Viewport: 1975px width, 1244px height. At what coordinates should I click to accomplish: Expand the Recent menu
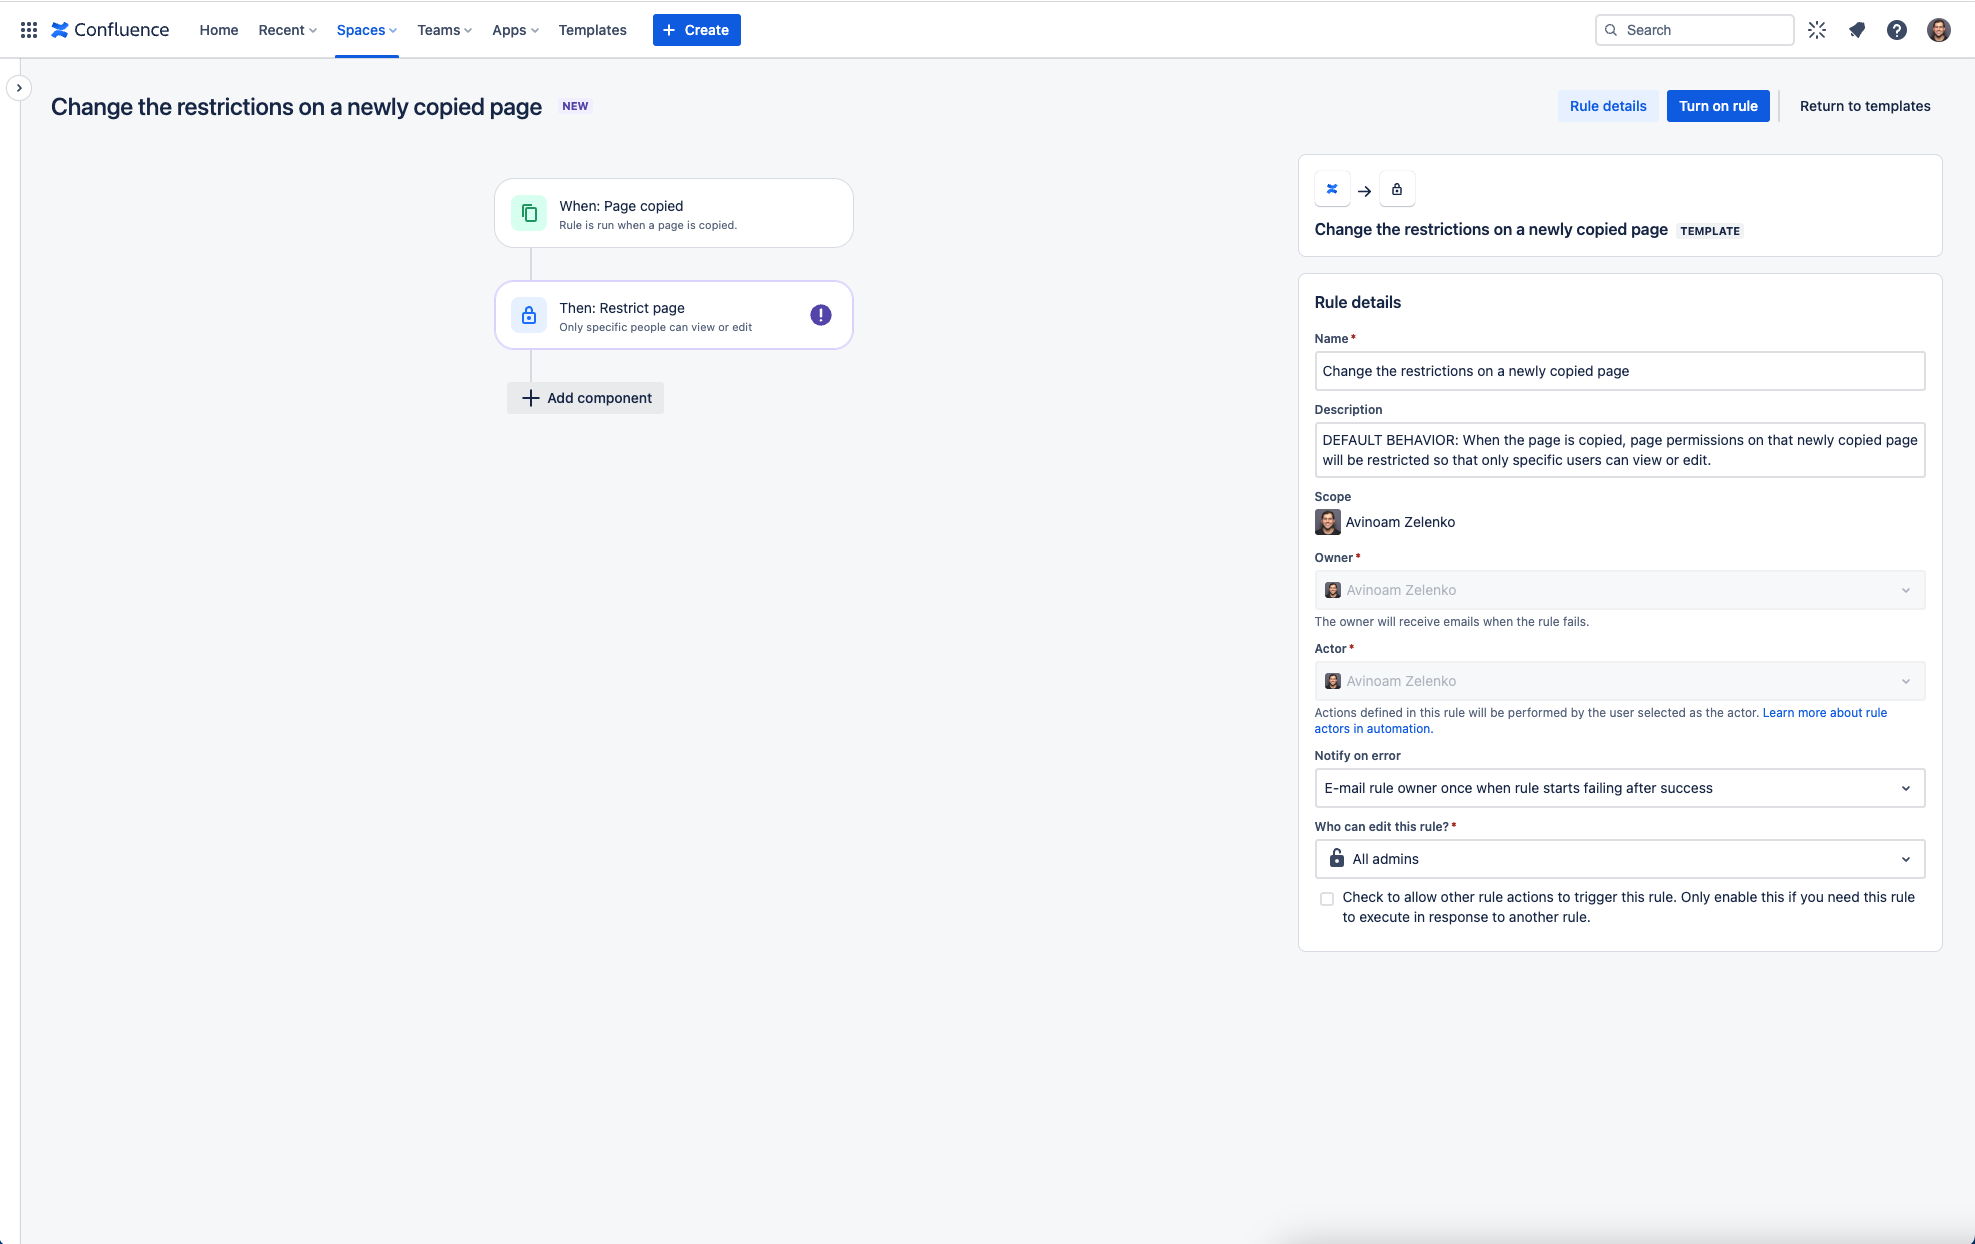click(x=288, y=30)
